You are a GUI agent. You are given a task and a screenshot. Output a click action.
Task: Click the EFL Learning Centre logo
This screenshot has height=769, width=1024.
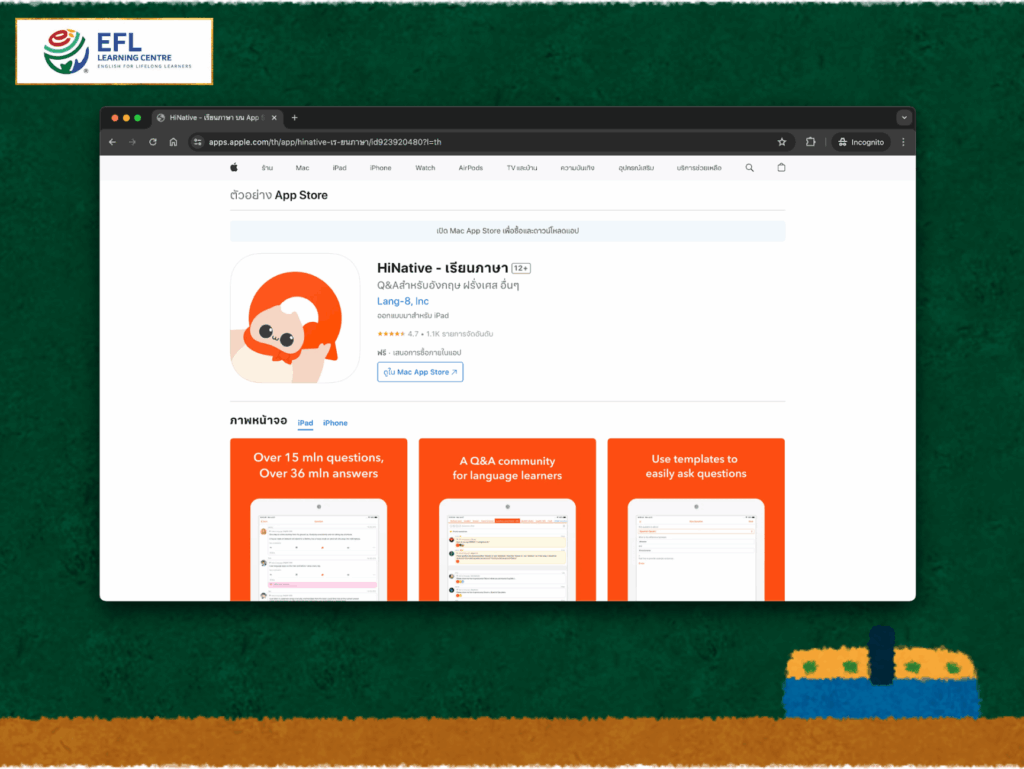pyautogui.click(x=114, y=51)
